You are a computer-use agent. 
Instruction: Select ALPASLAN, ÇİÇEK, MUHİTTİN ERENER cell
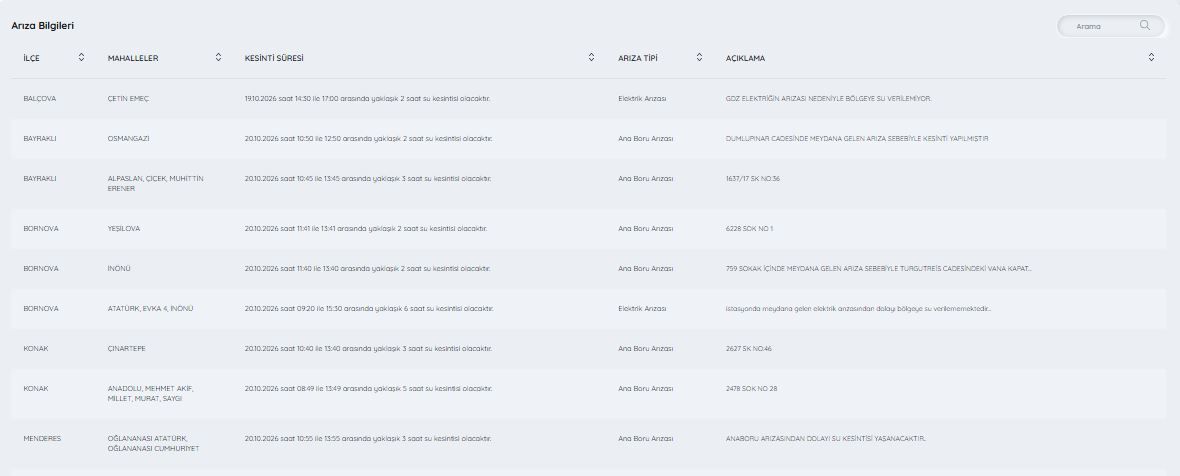coord(156,183)
